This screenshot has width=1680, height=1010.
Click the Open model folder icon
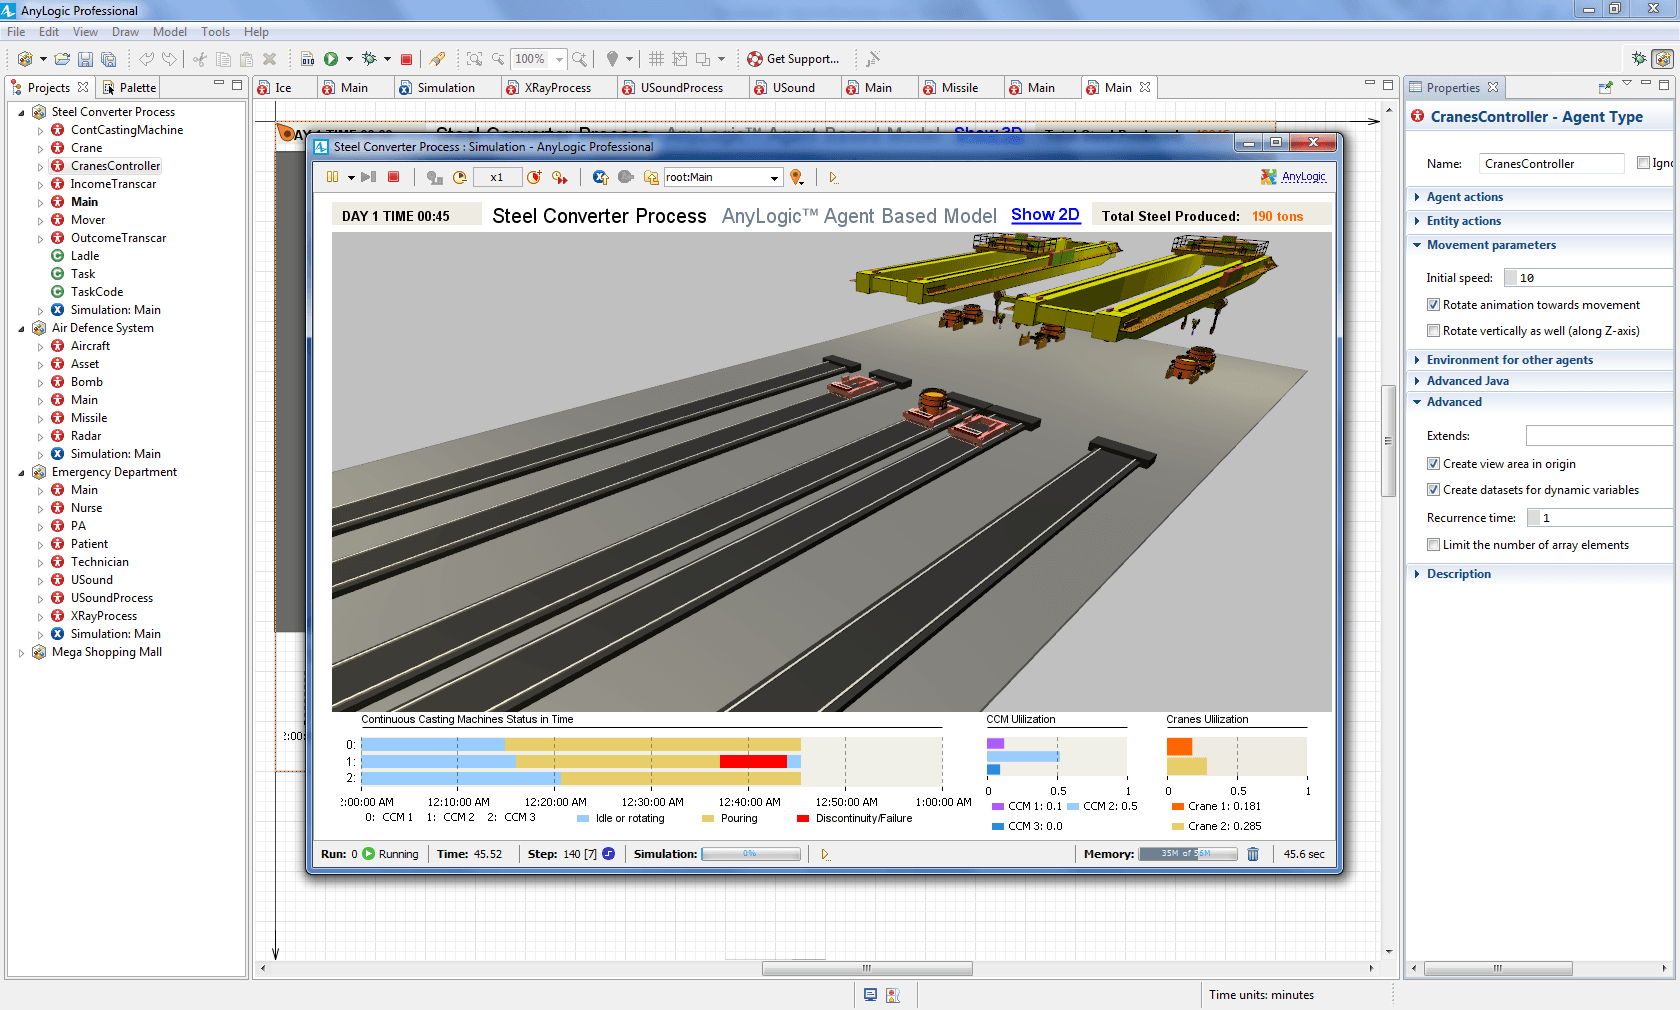pyautogui.click(x=62, y=59)
